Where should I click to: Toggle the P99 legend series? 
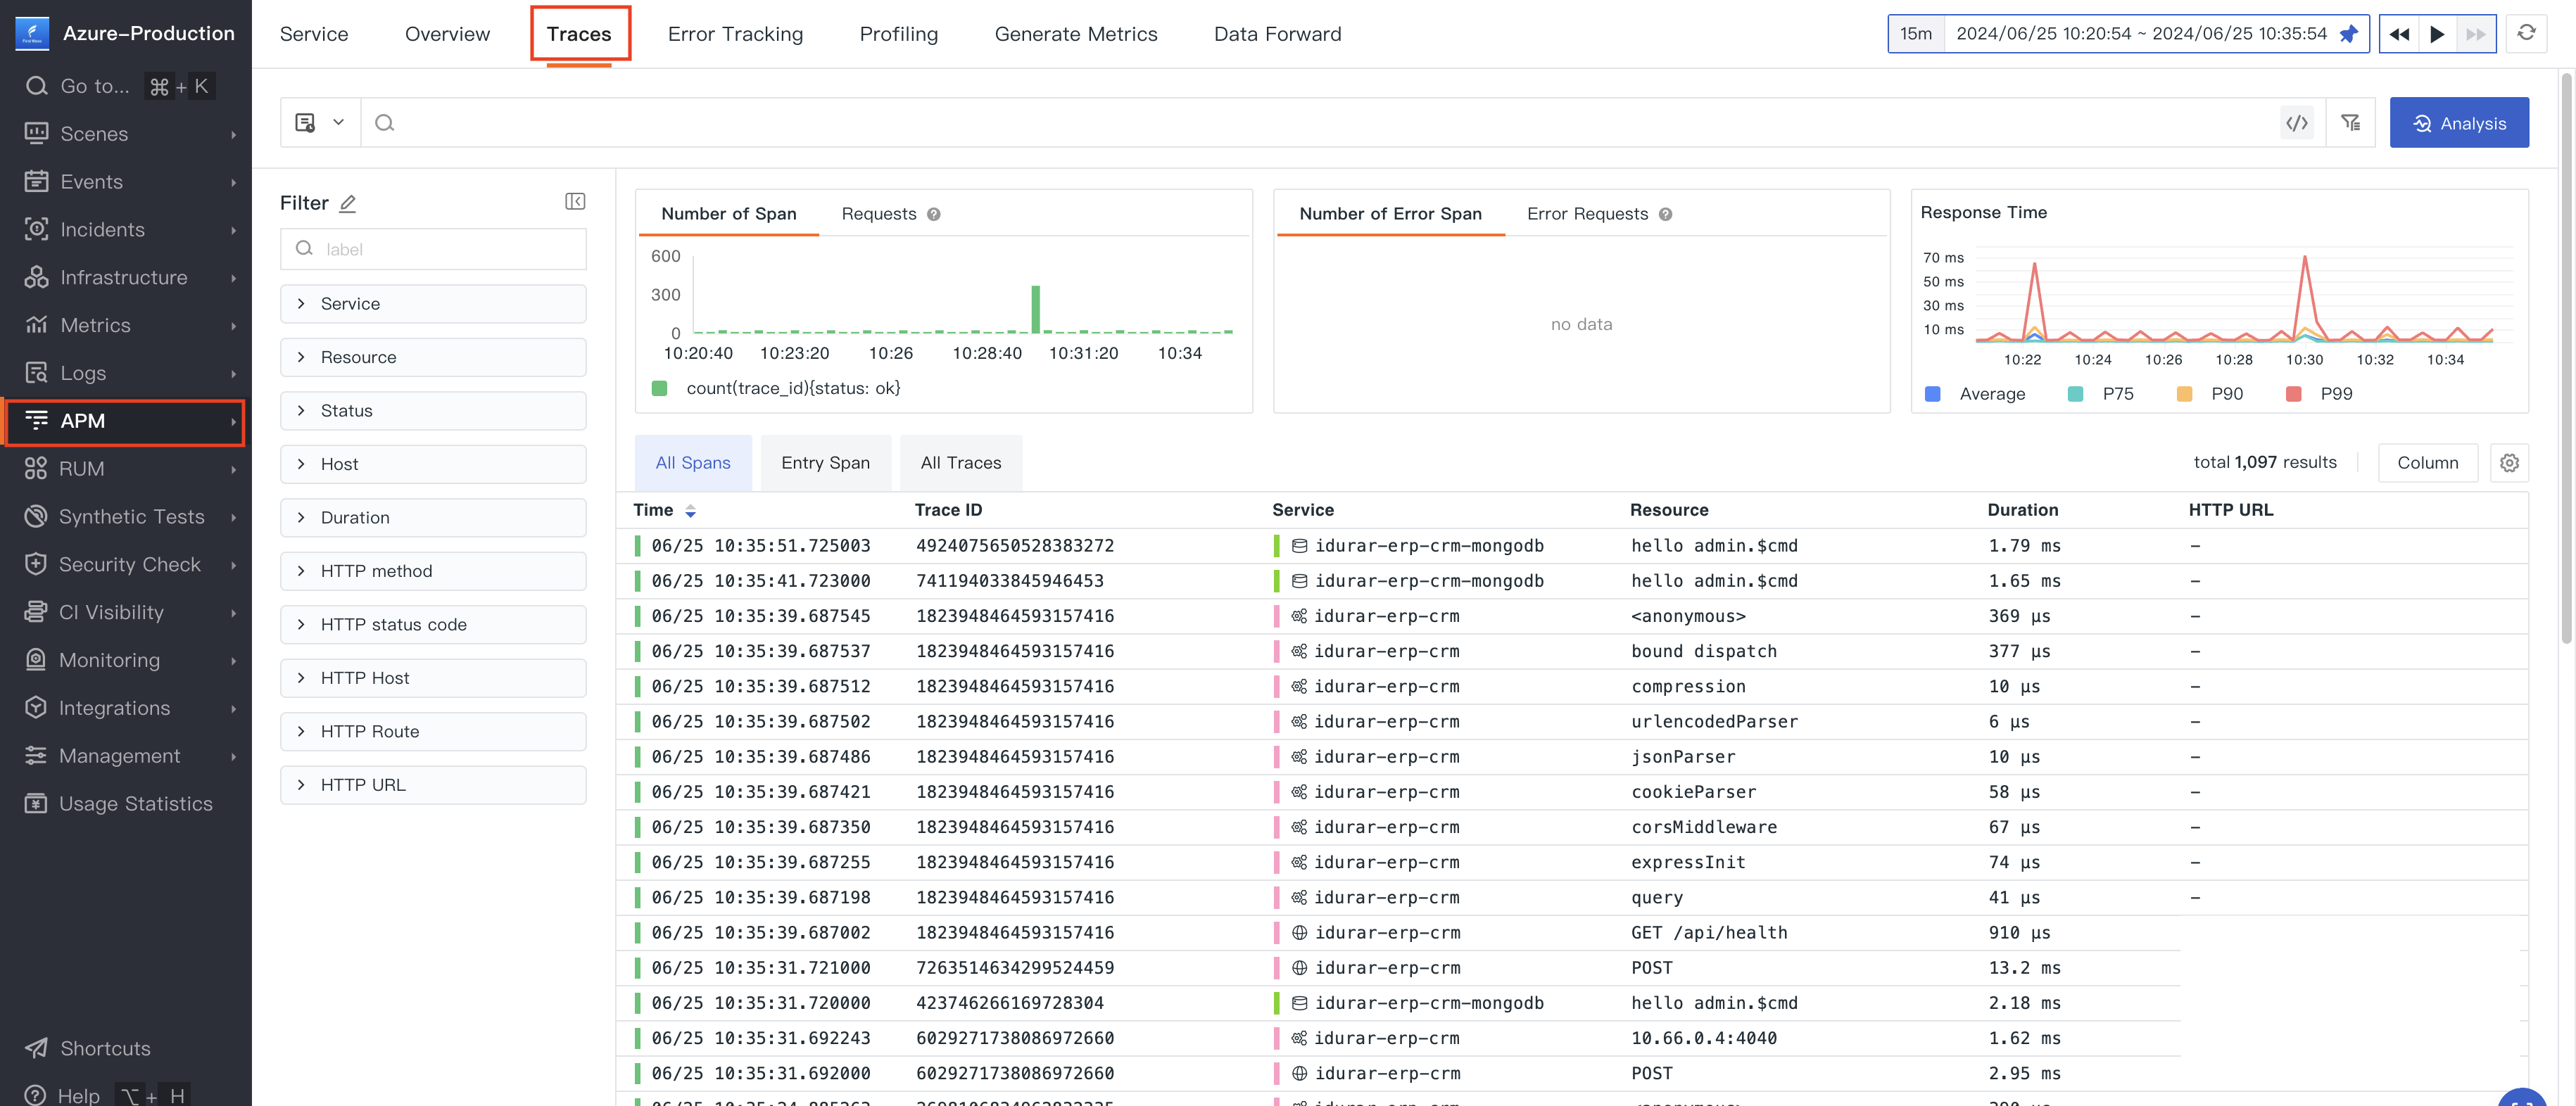pyautogui.click(x=2319, y=394)
